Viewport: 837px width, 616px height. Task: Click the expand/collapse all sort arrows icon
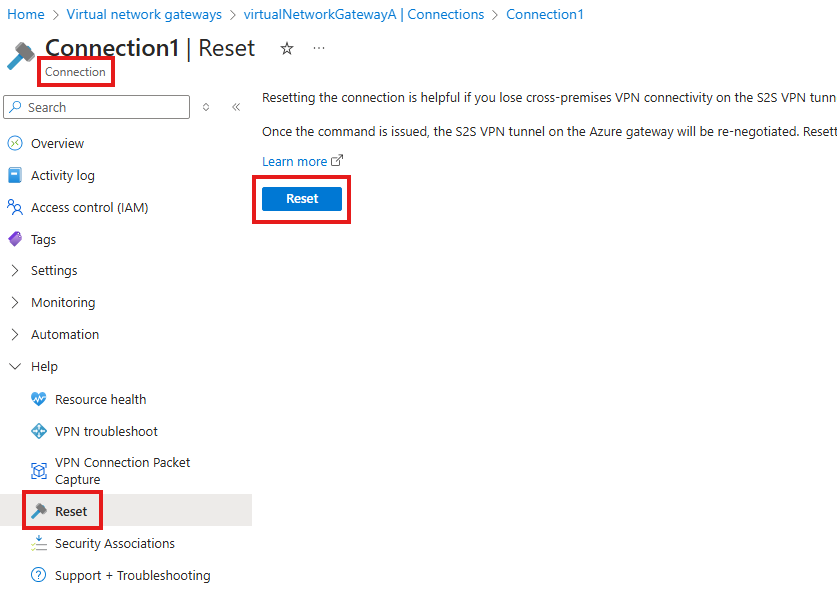coord(206,107)
